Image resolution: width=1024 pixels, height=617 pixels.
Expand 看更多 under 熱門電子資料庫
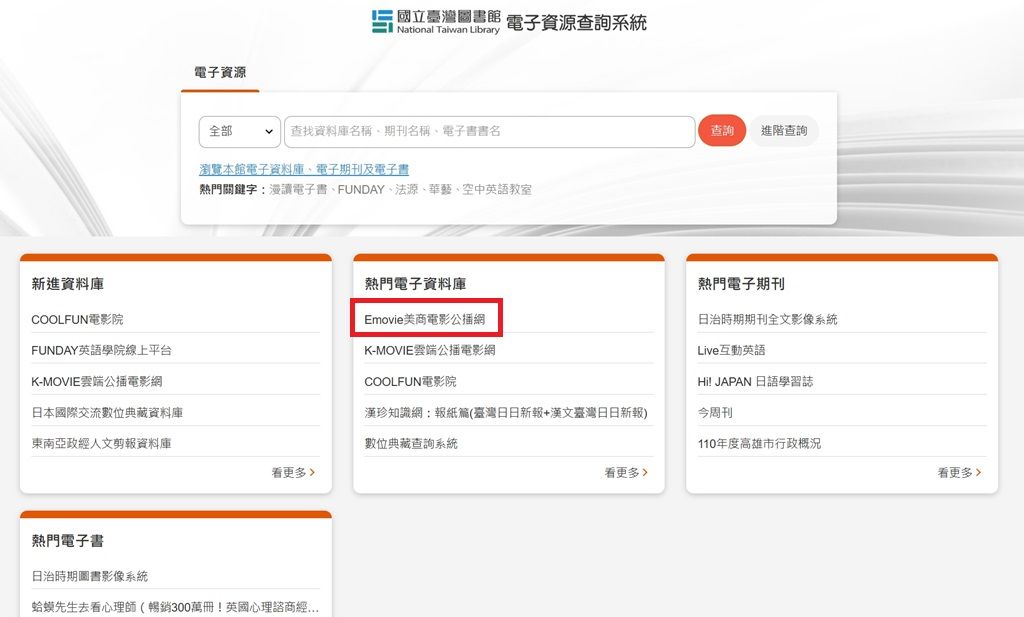click(625, 473)
